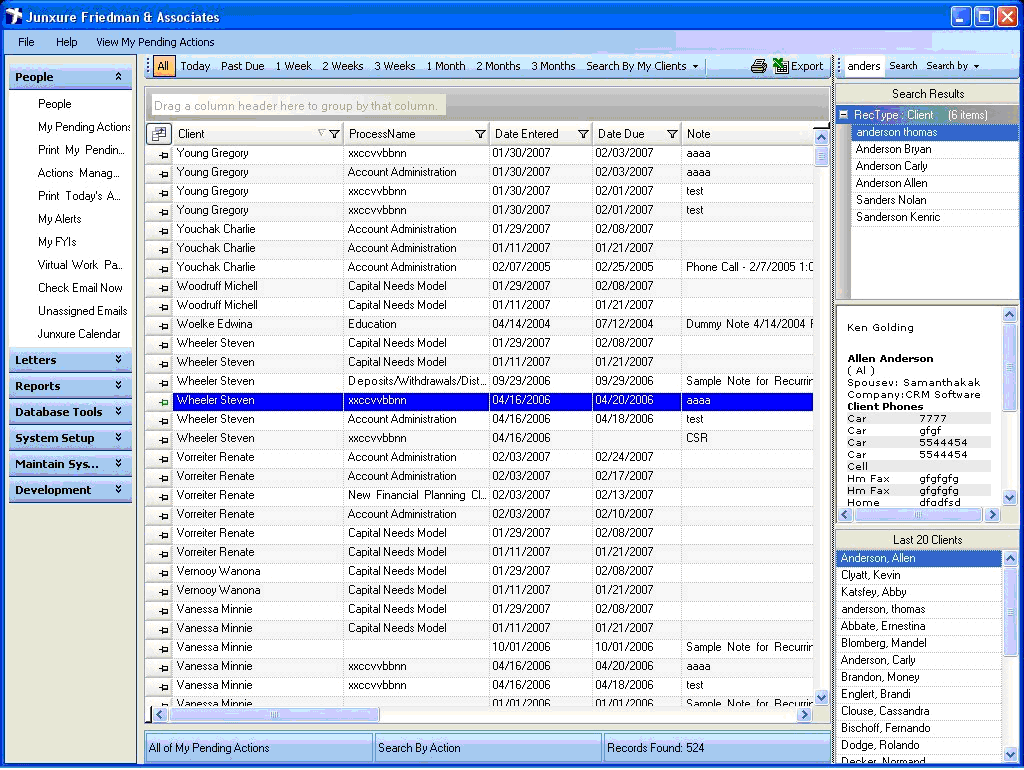This screenshot has height=770, width=1024.
Task: Click the pin icon on the Woelke Edwina row
Action: click(163, 325)
